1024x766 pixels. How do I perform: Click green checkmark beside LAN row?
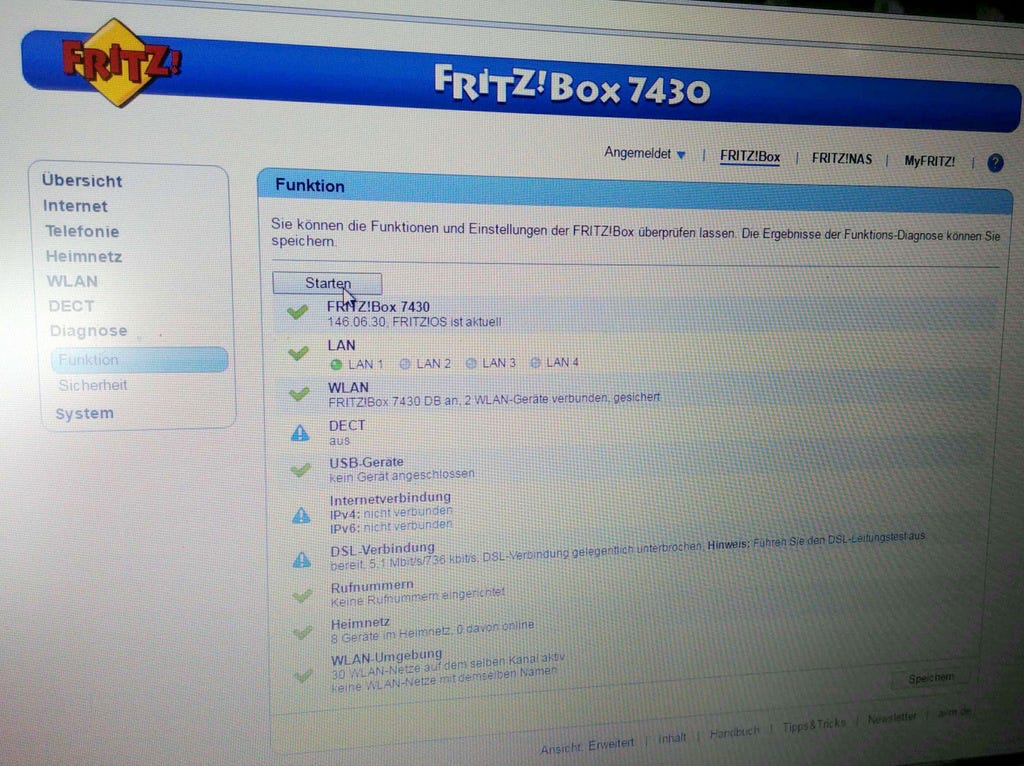tap(298, 353)
